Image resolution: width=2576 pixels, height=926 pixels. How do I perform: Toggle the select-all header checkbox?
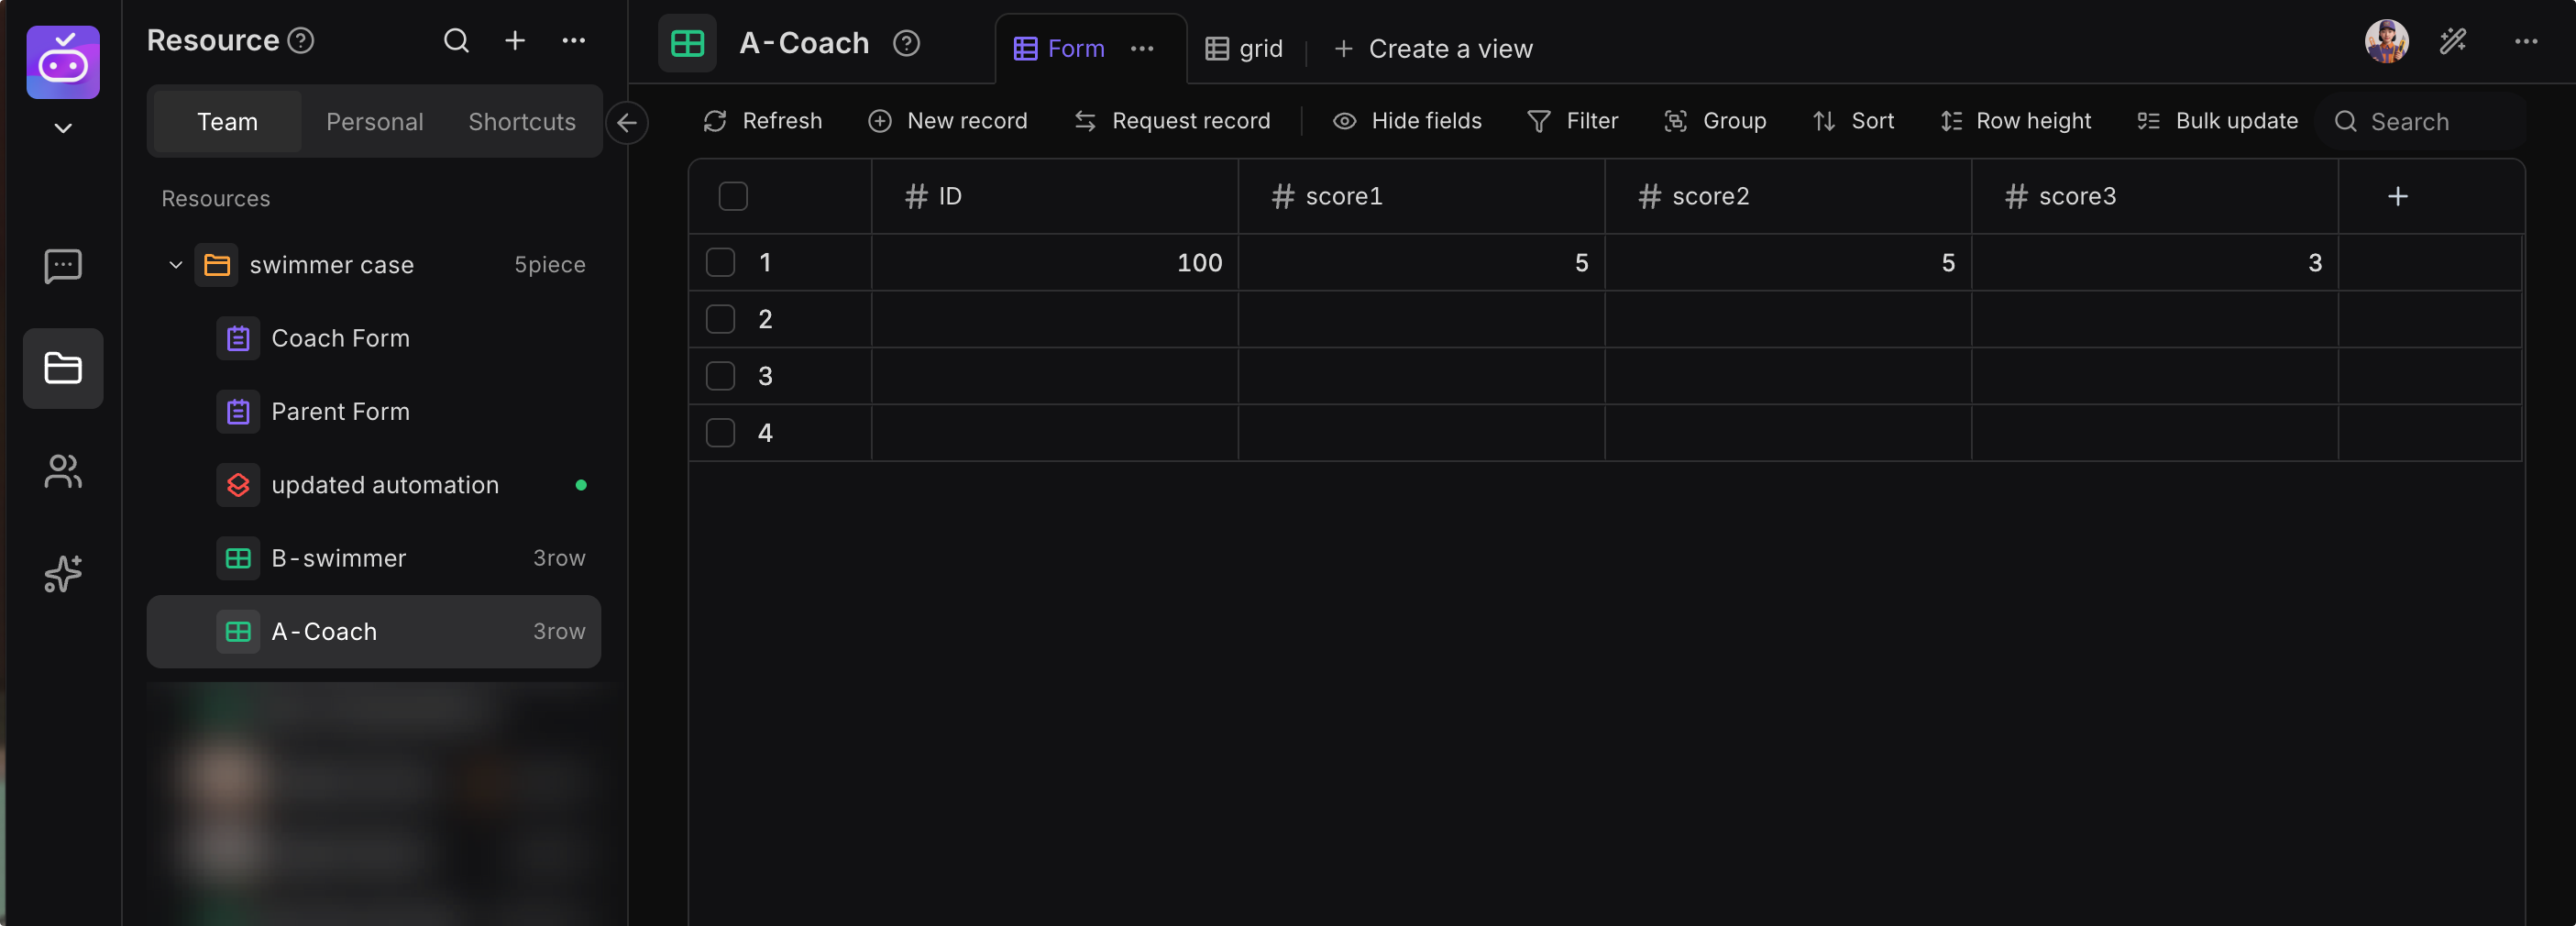click(733, 197)
